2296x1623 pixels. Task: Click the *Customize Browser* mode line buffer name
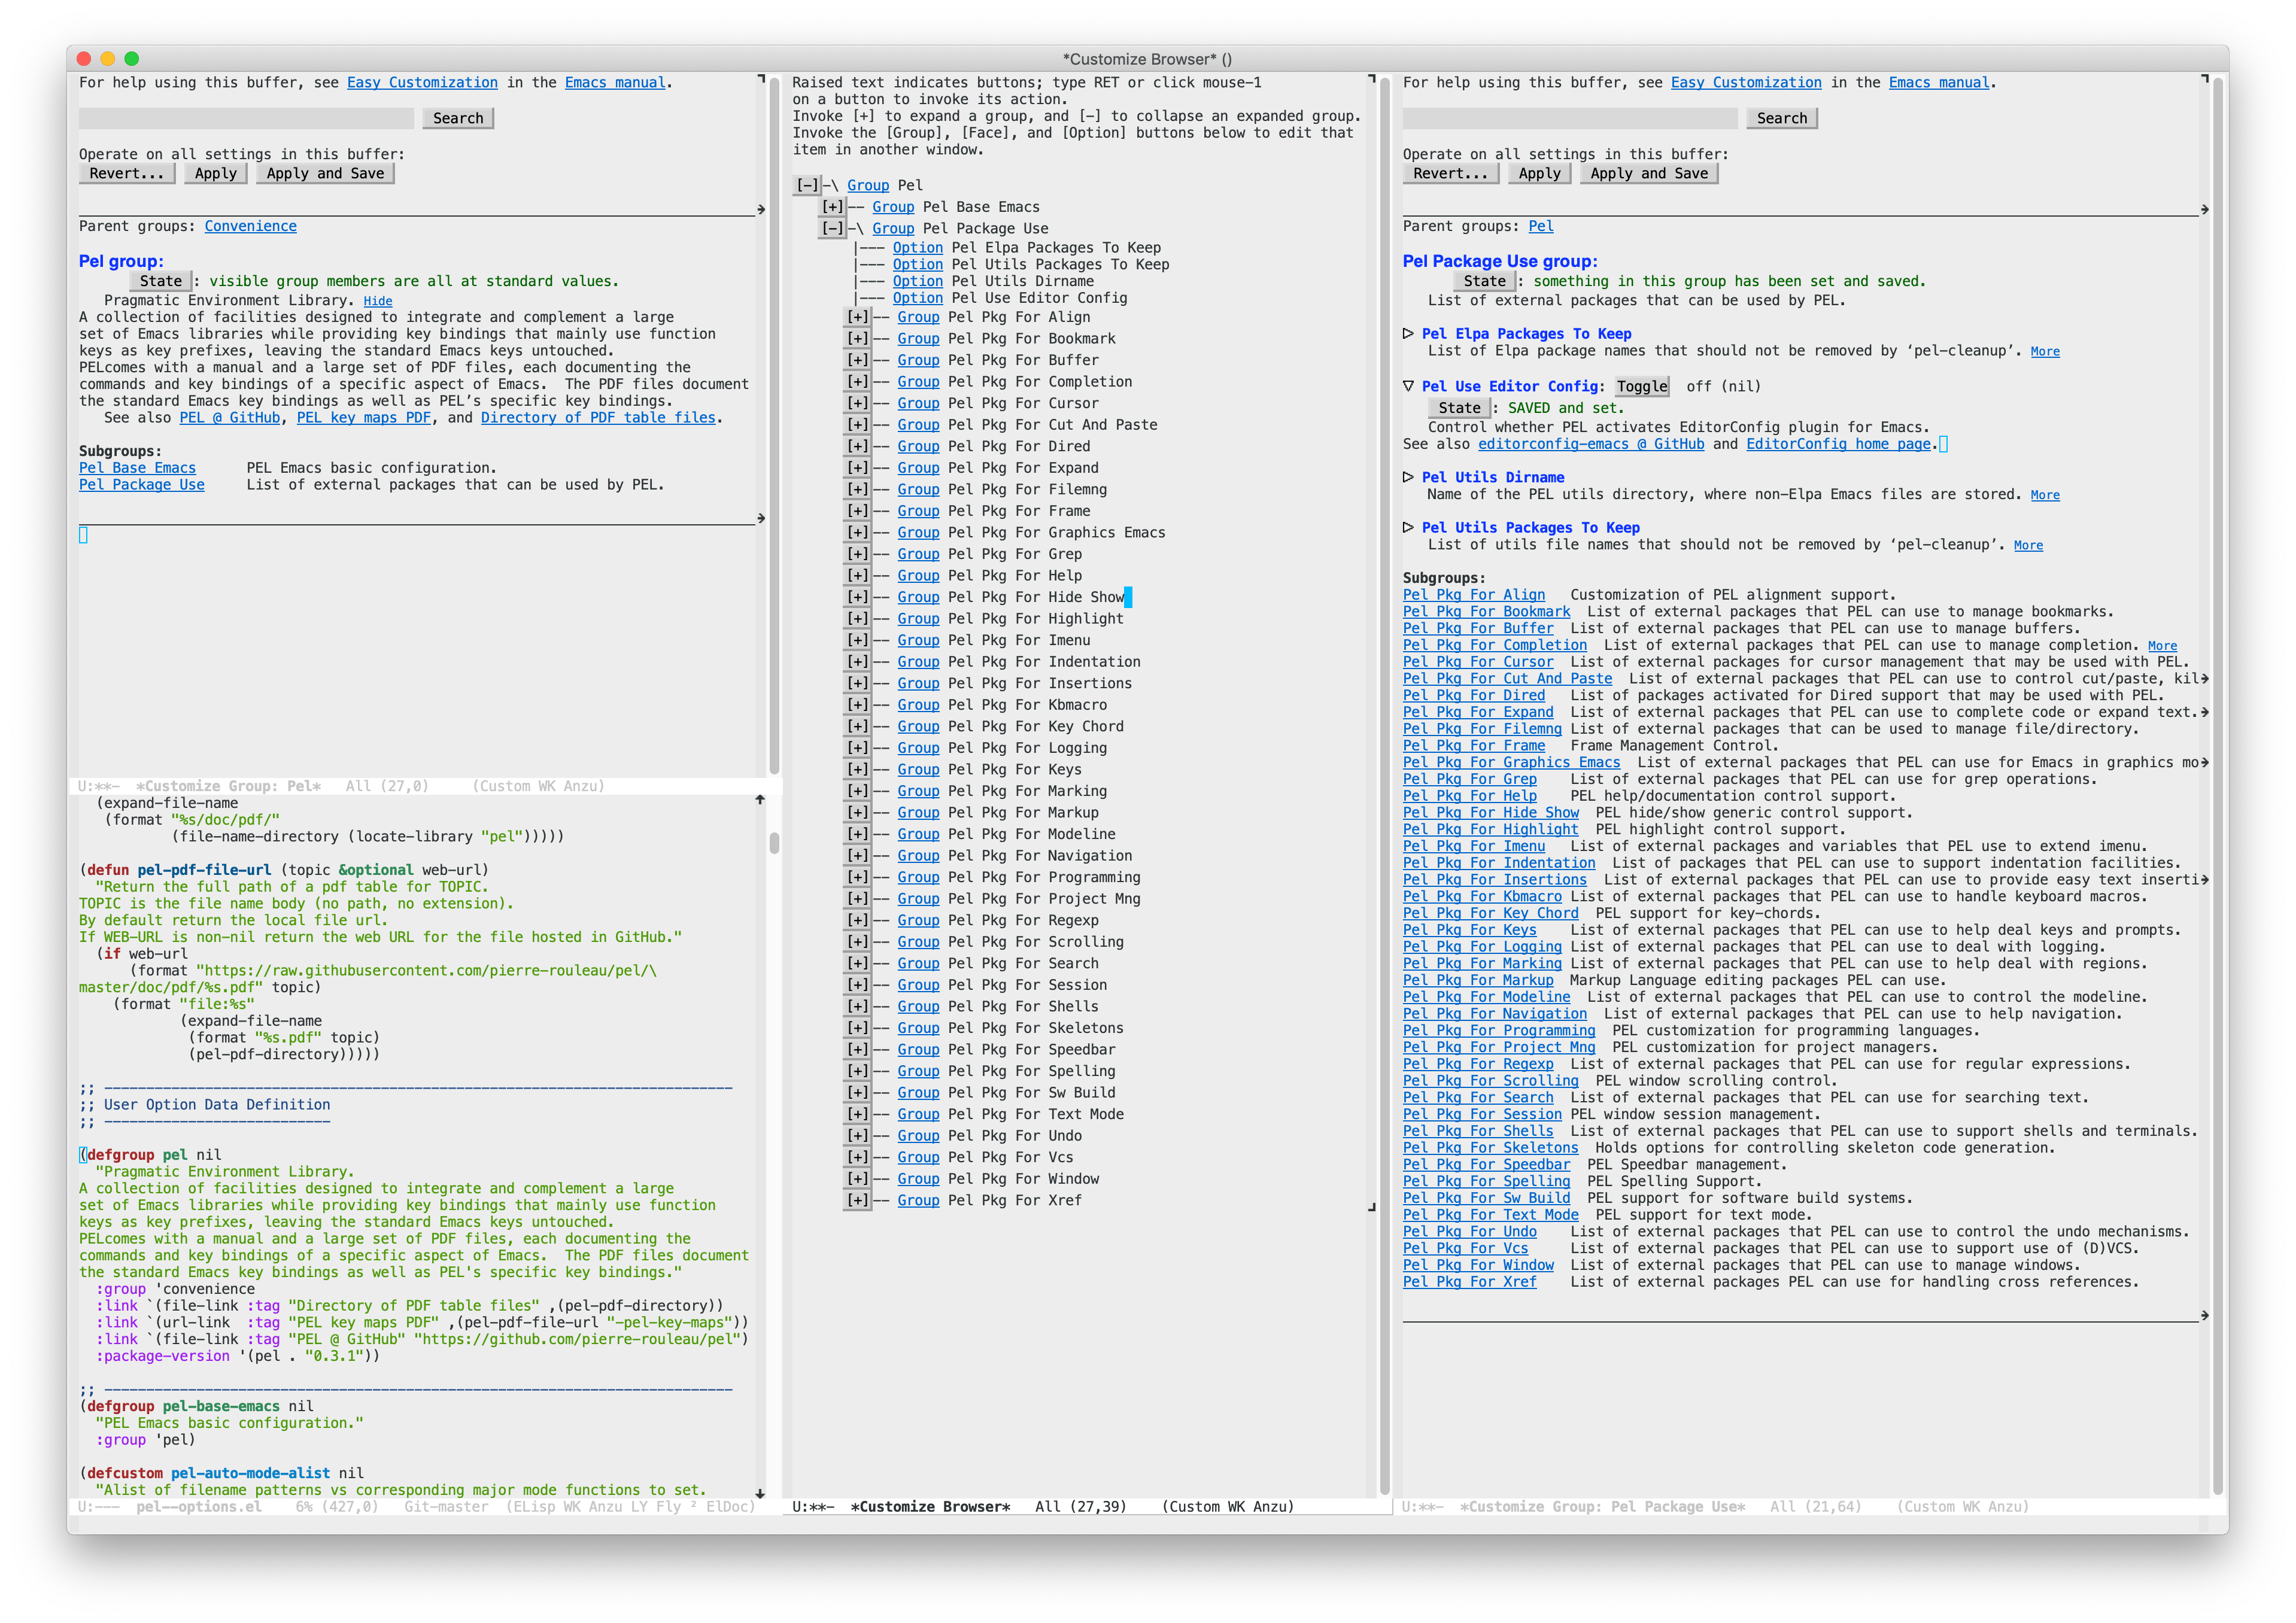pos(931,1506)
